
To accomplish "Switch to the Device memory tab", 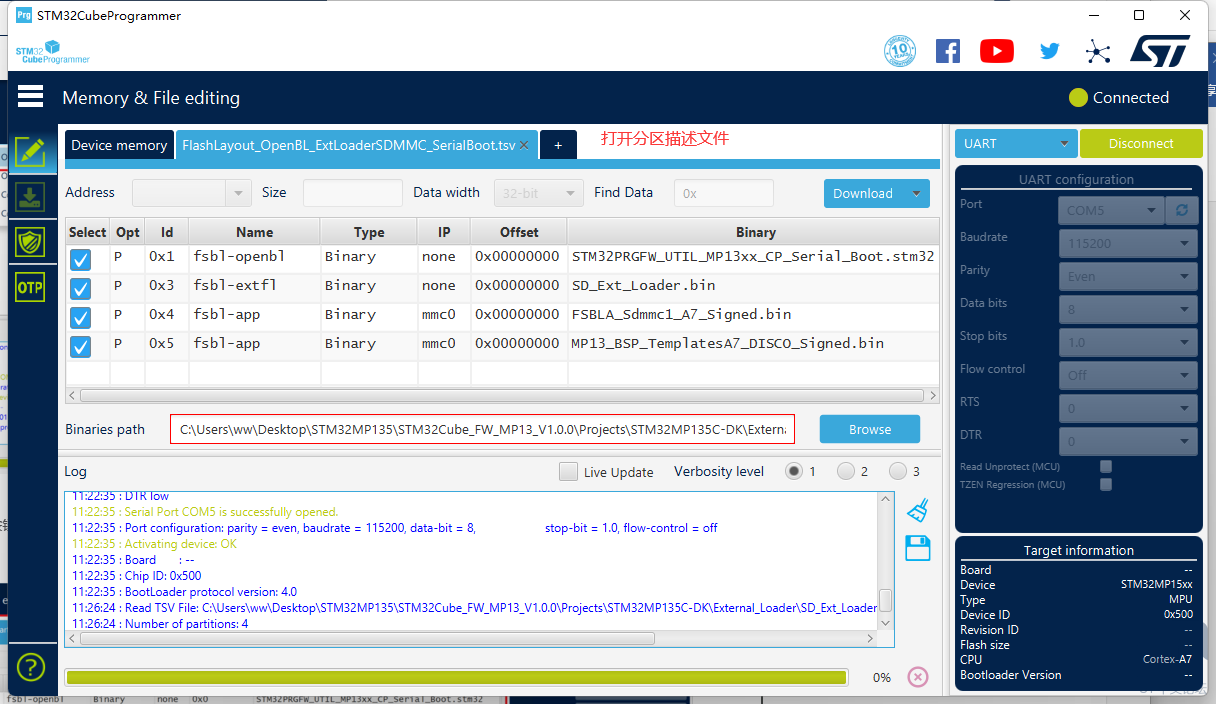I will pyautogui.click(x=119, y=145).
